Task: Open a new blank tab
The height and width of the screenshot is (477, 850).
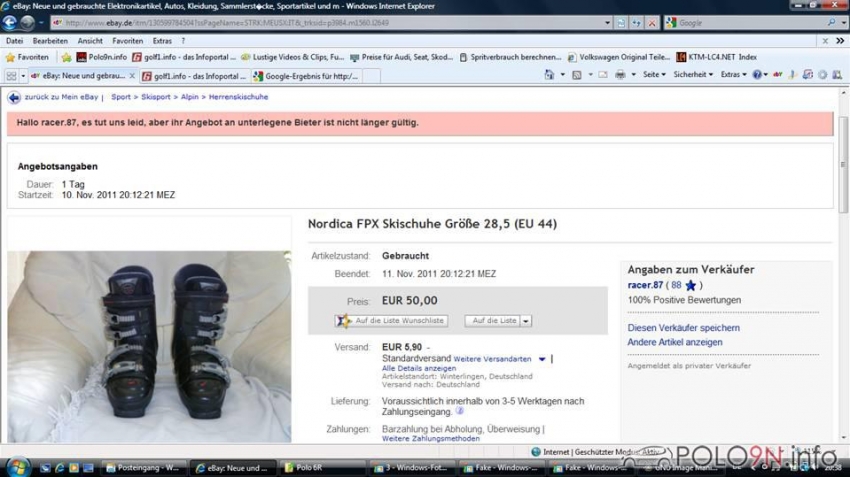Action: 371,76
